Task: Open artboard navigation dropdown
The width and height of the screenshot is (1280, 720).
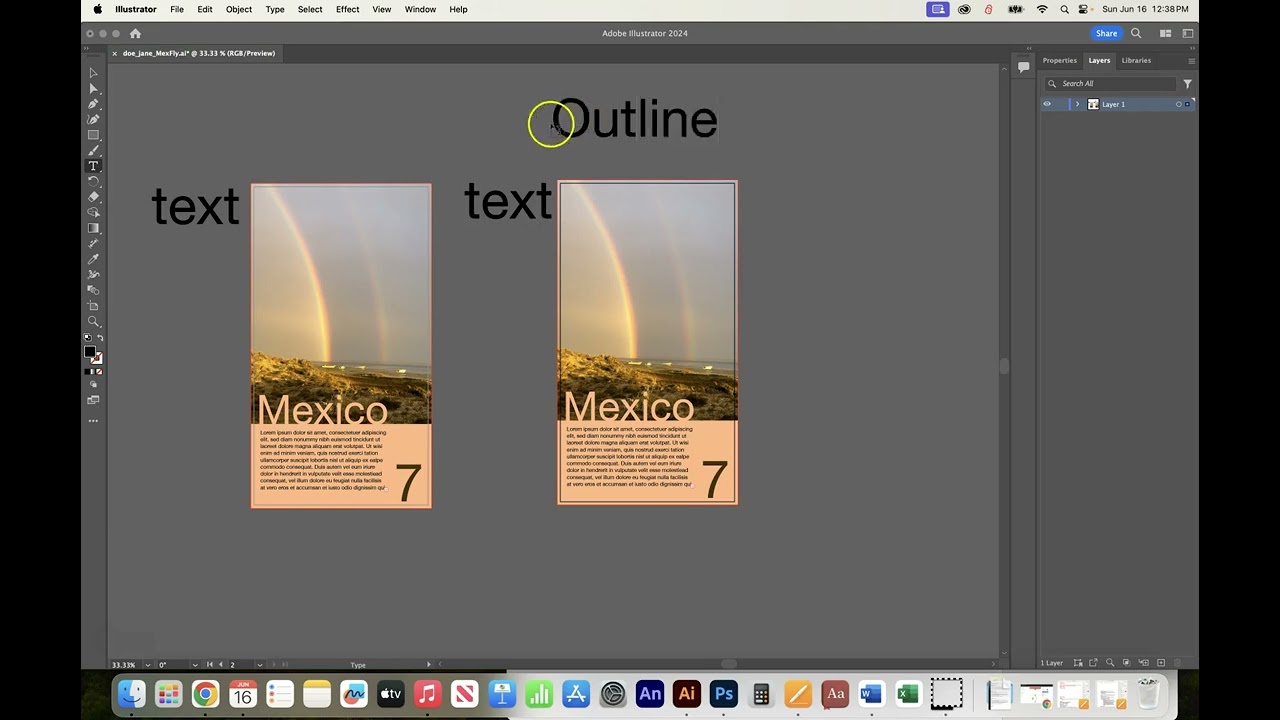Action: [x=259, y=664]
